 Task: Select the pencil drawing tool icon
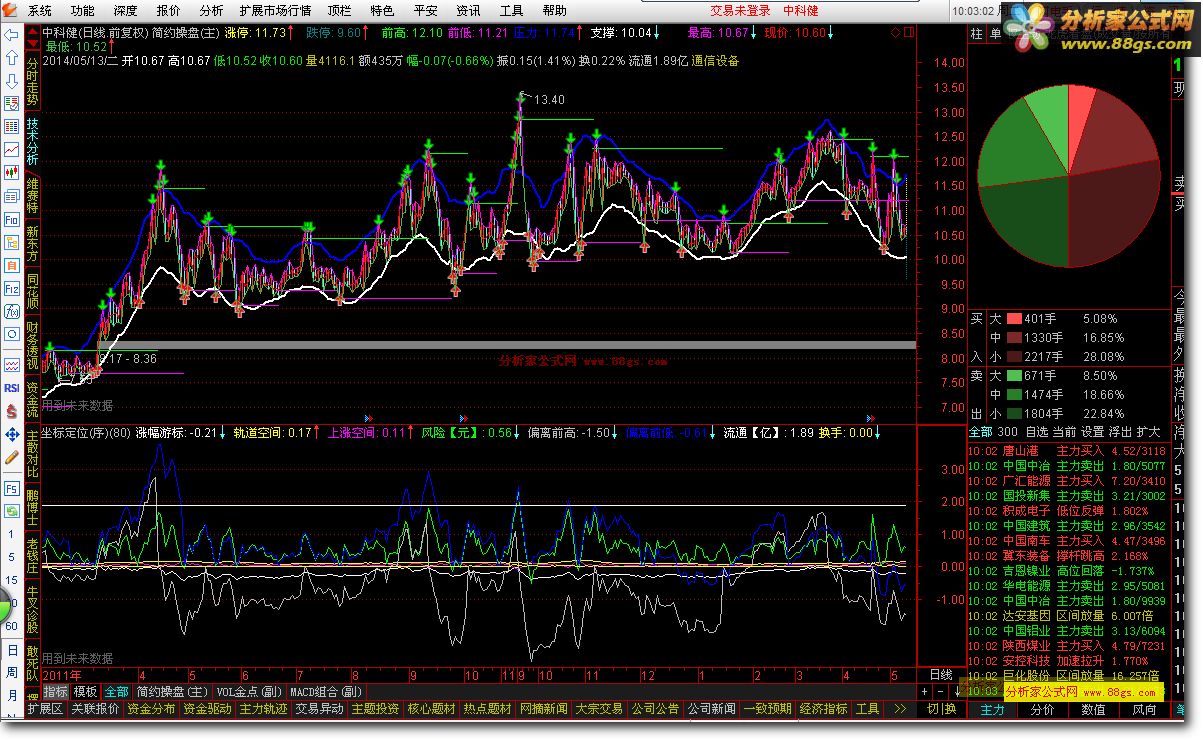(12, 457)
